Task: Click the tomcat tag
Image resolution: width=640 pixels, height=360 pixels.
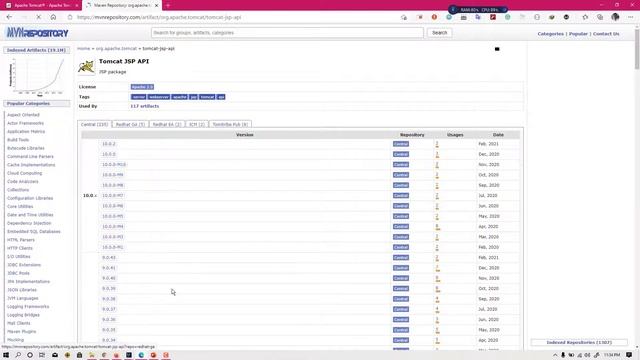Action: pos(207,97)
